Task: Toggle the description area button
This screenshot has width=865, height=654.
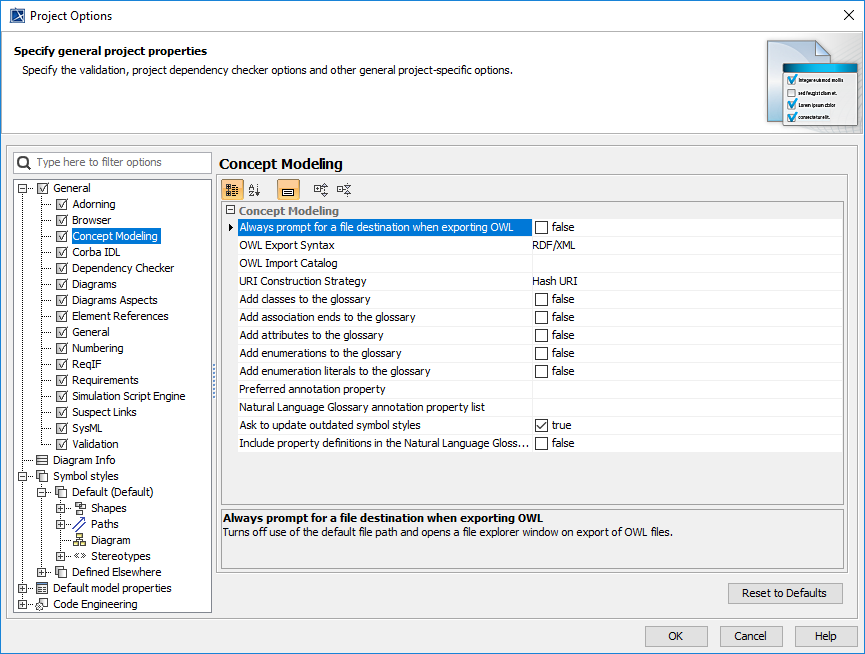Action: coord(288,189)
